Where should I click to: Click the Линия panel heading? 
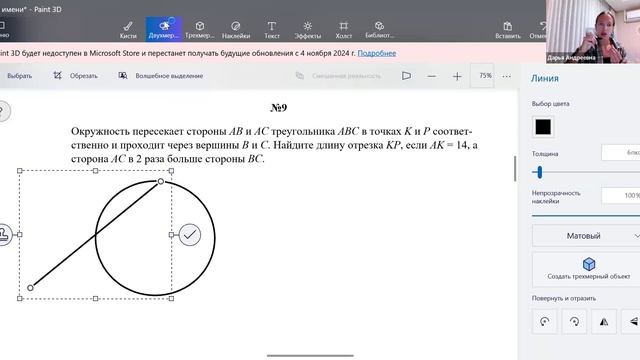pyautogui.click(x=544, y=78)
